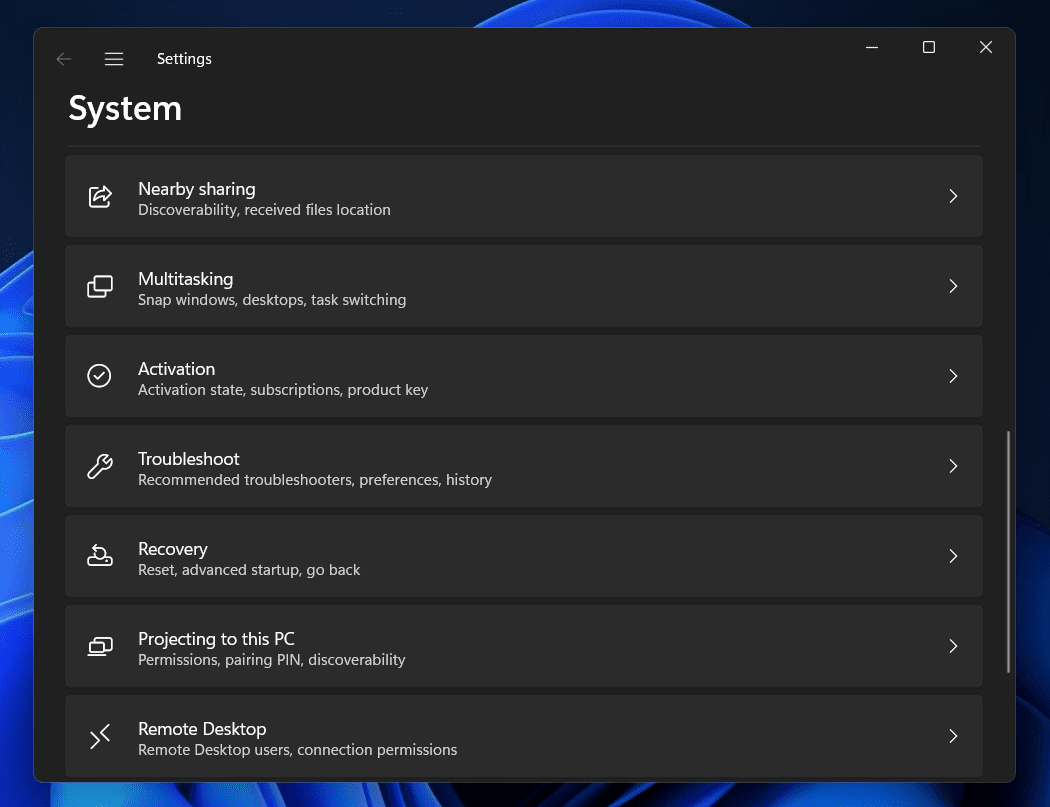
Task: Click the Nearby sharing share icon
Action: 100,197
